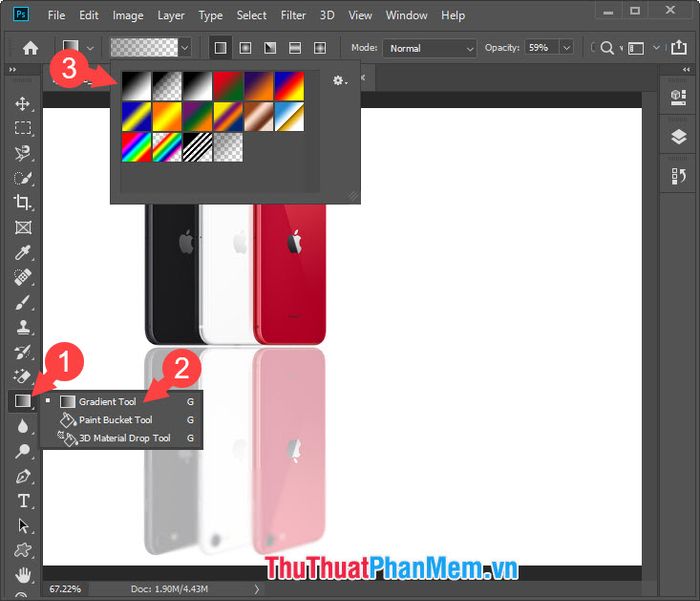
Task: Open the Layers panel icon
Action: [x=678, y=137]
